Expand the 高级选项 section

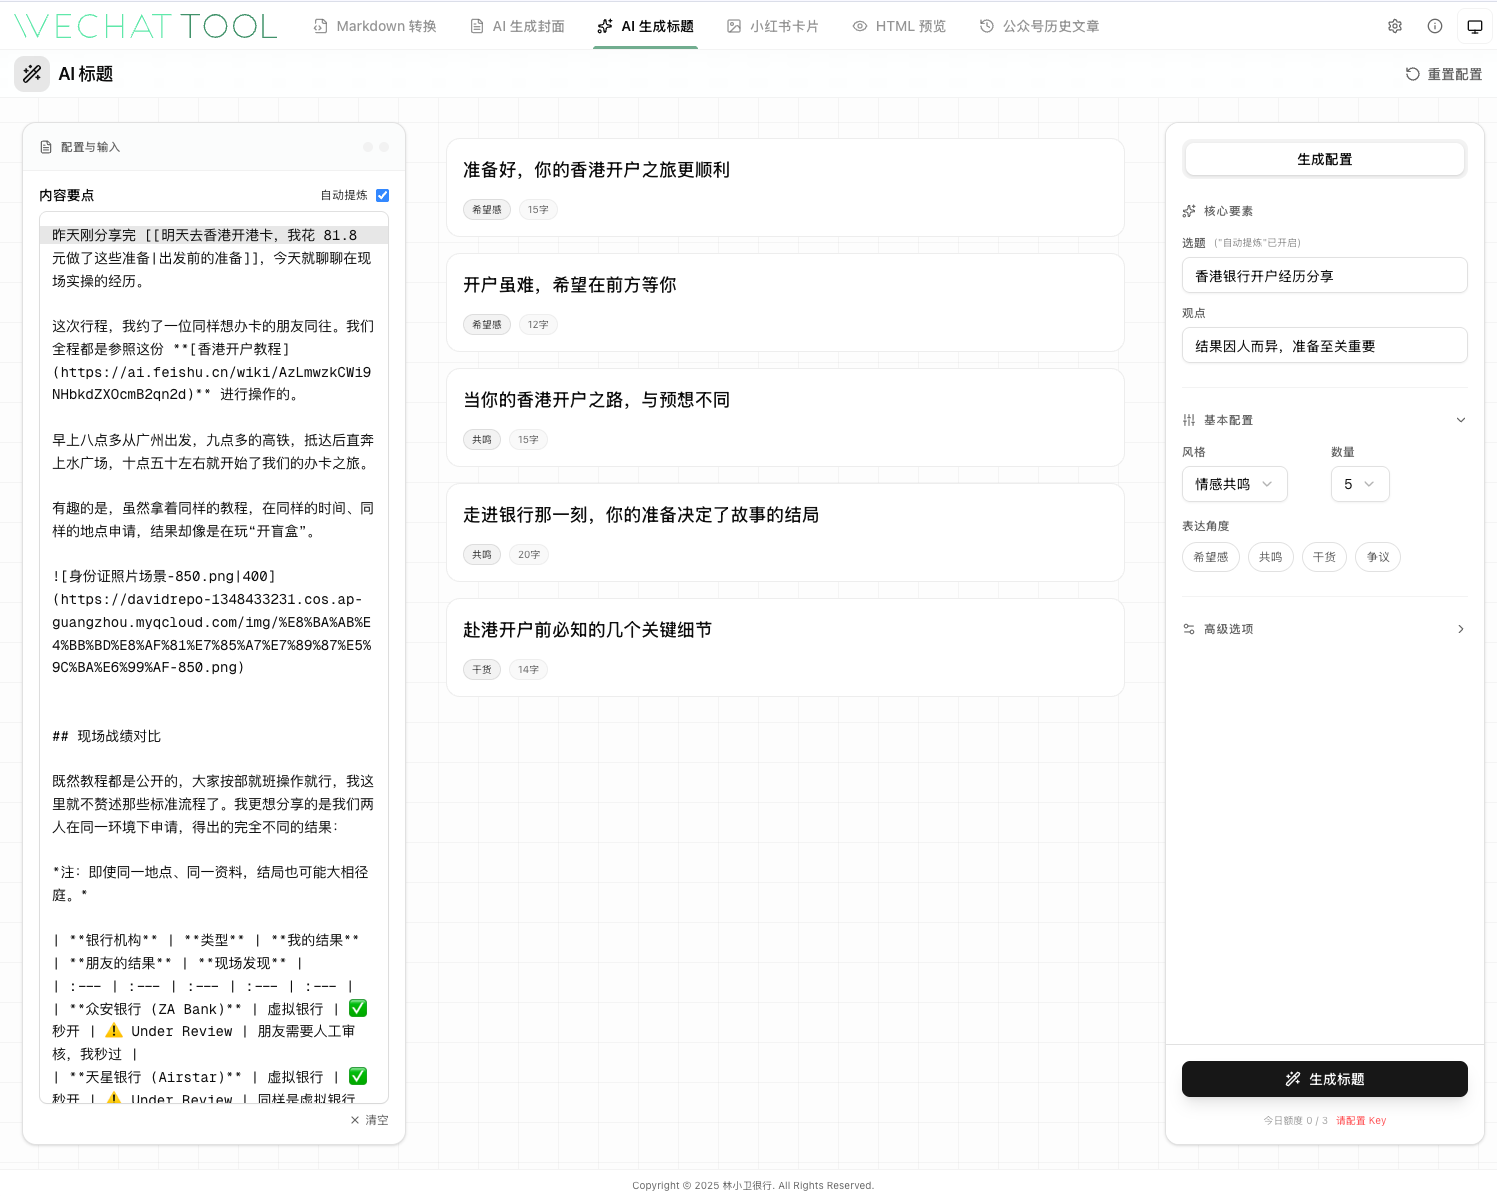(1324, 629)
